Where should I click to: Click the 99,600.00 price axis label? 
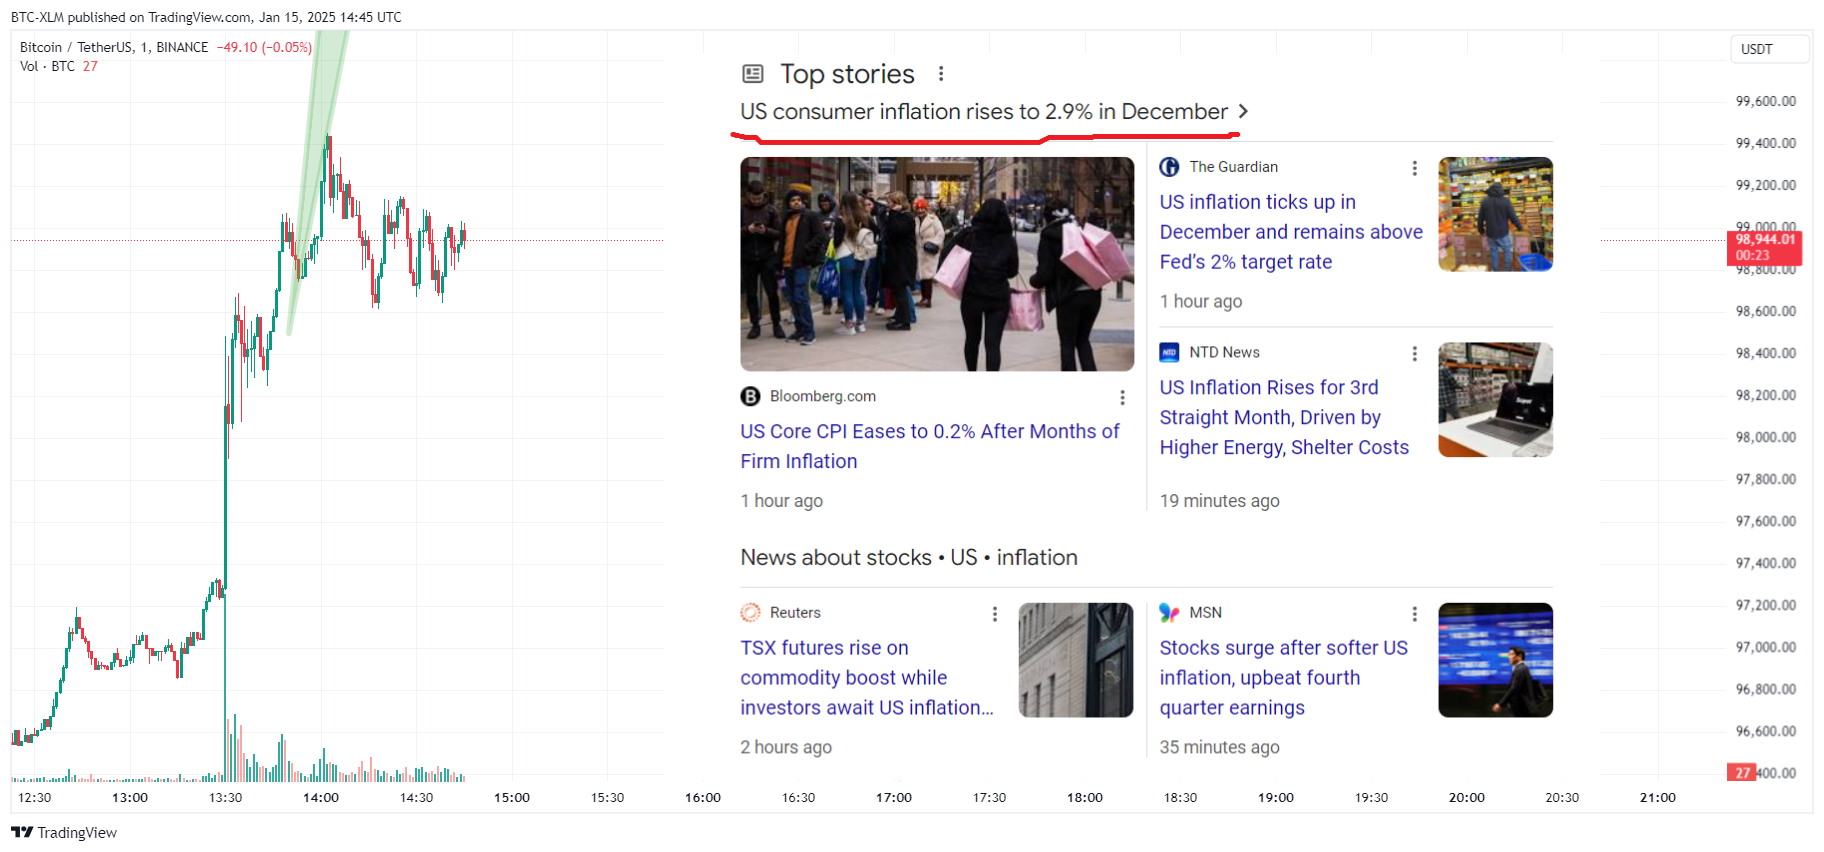1766,101
